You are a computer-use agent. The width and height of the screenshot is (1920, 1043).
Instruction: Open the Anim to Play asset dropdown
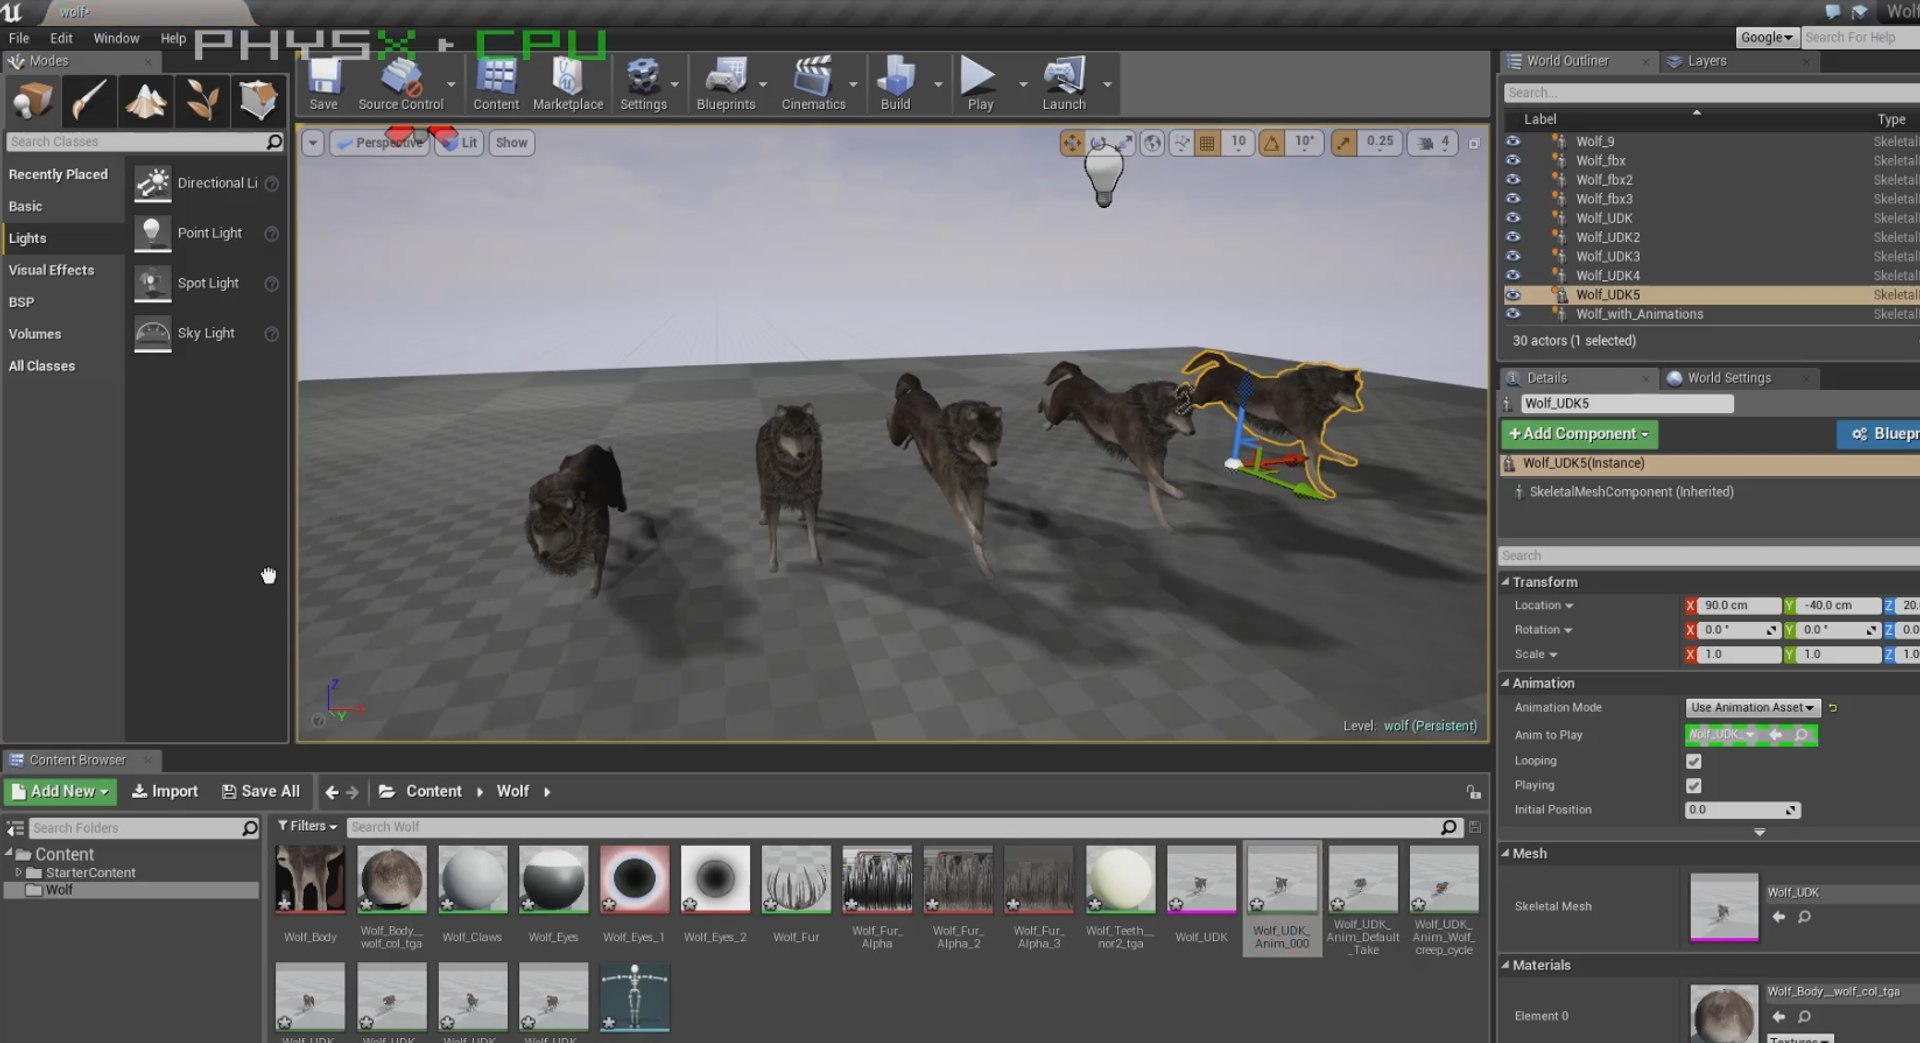[x=1721, y=735]
